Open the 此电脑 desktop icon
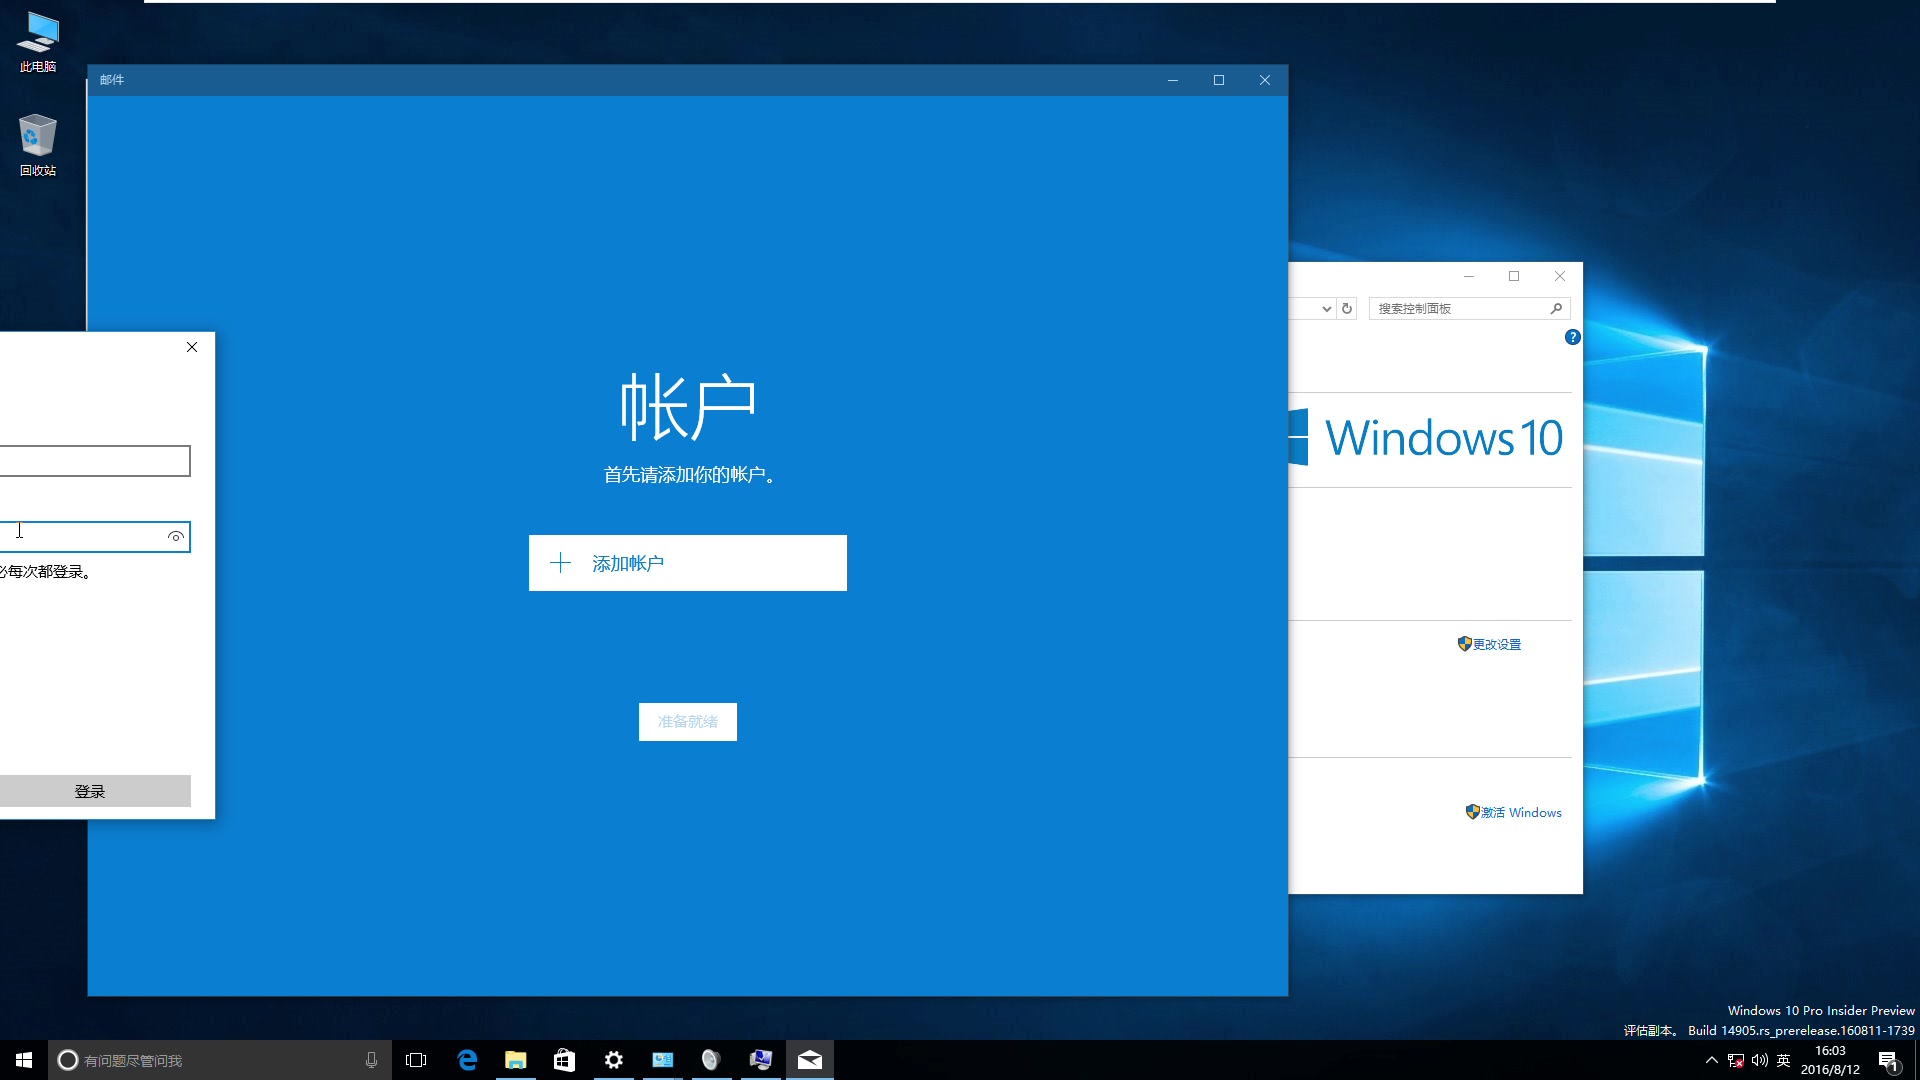 pos(38,42)
